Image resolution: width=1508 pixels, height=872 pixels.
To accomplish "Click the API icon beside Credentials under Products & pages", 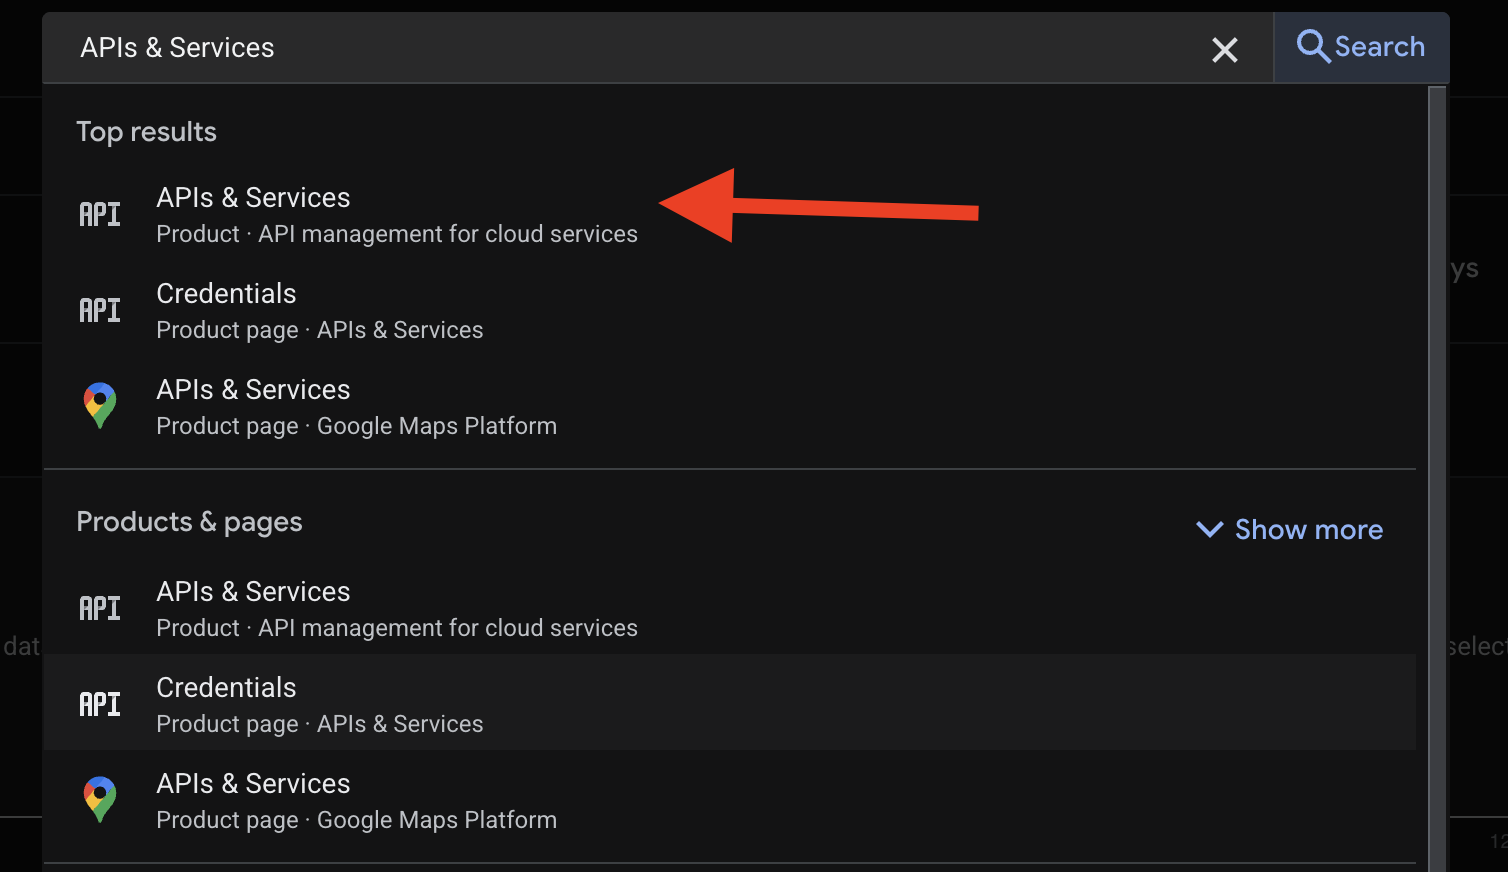I will pos(99,703).
